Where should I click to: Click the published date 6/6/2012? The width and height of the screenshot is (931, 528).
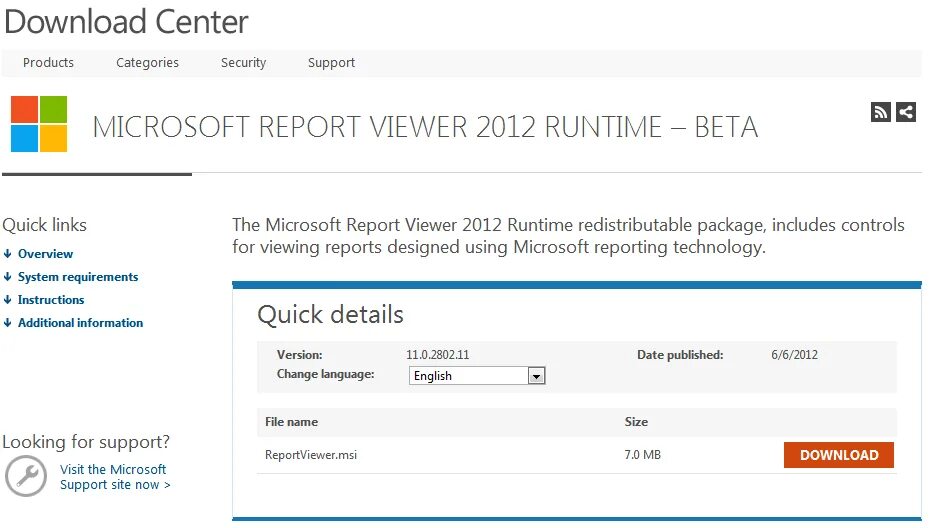coord(794,355)
